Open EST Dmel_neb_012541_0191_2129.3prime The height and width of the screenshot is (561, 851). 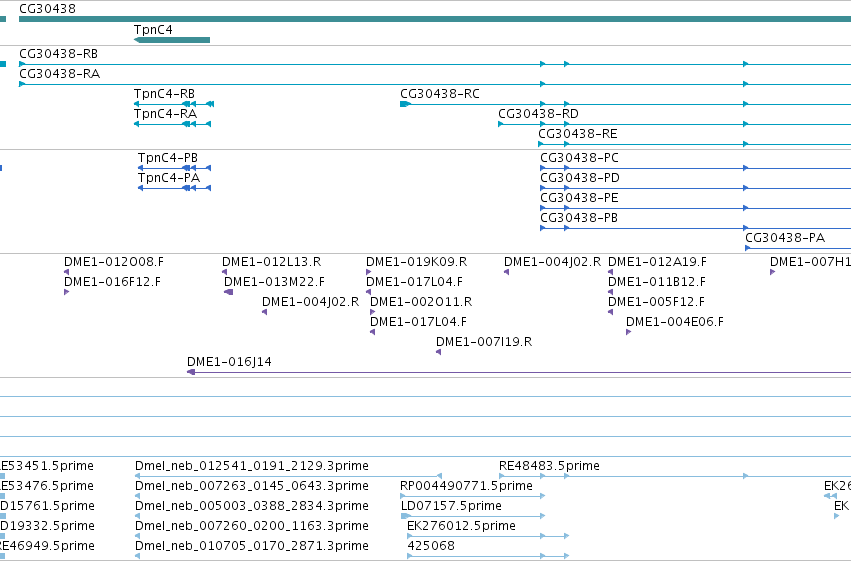(288, 476)
